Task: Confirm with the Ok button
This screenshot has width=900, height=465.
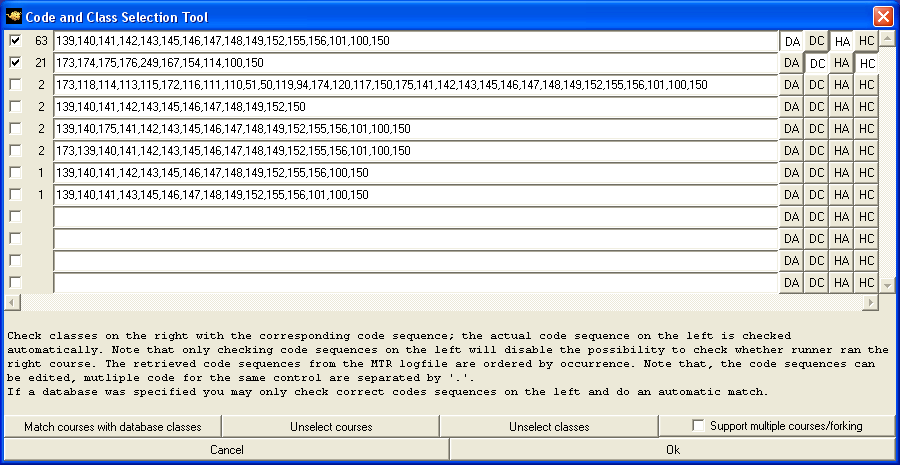Action: tap(673, 450)
